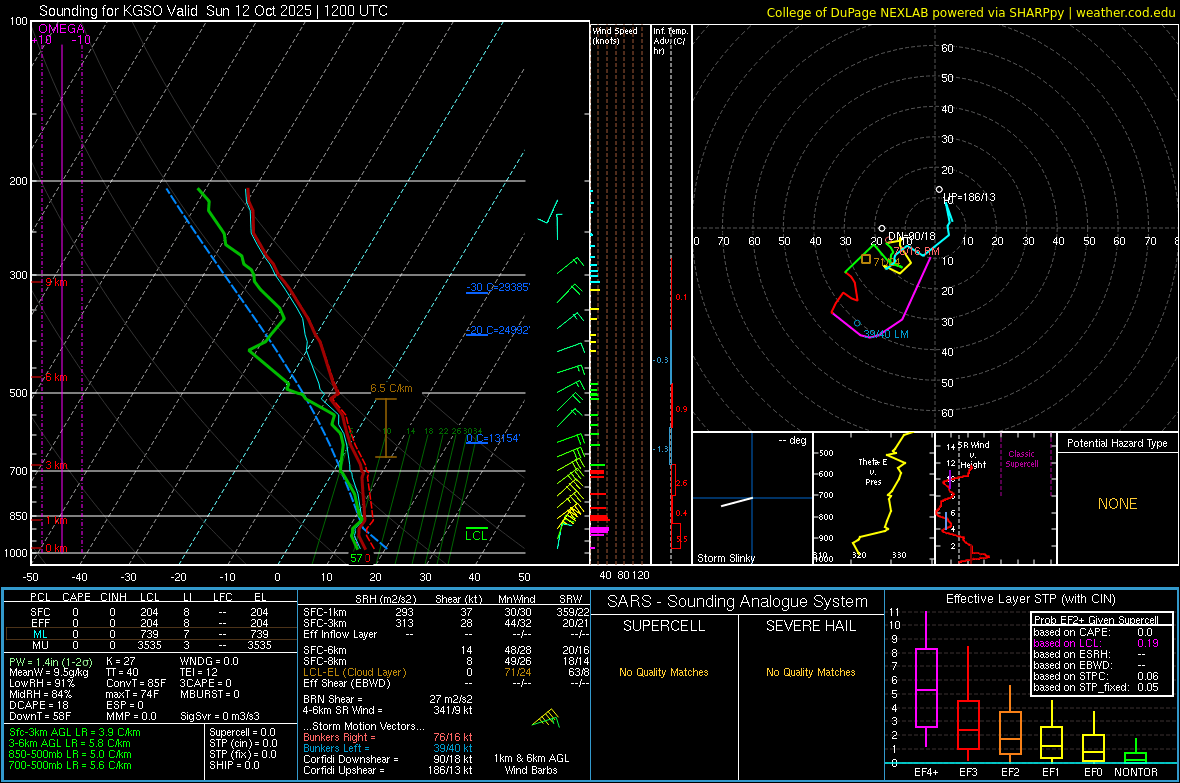Screen dimensions: 1180x783
Task: Click the 0 C=13154' freezing level label
Action: click(x=493, y=438)
